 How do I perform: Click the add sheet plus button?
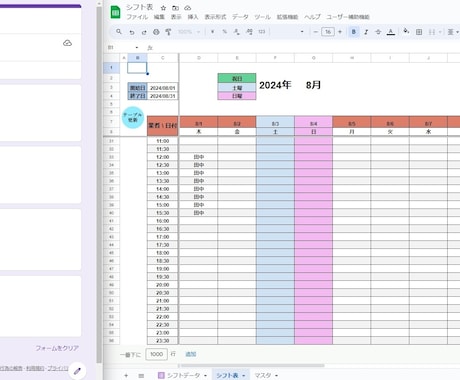(126, 376)
